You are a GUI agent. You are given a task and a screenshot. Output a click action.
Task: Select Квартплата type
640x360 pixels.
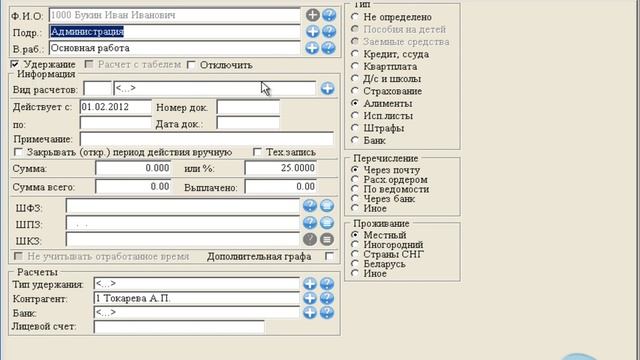[355, 66]
